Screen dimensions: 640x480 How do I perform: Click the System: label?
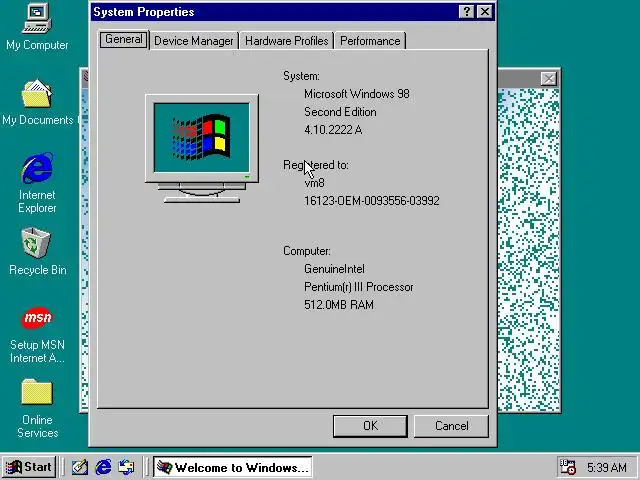click(x=301, y=76)
